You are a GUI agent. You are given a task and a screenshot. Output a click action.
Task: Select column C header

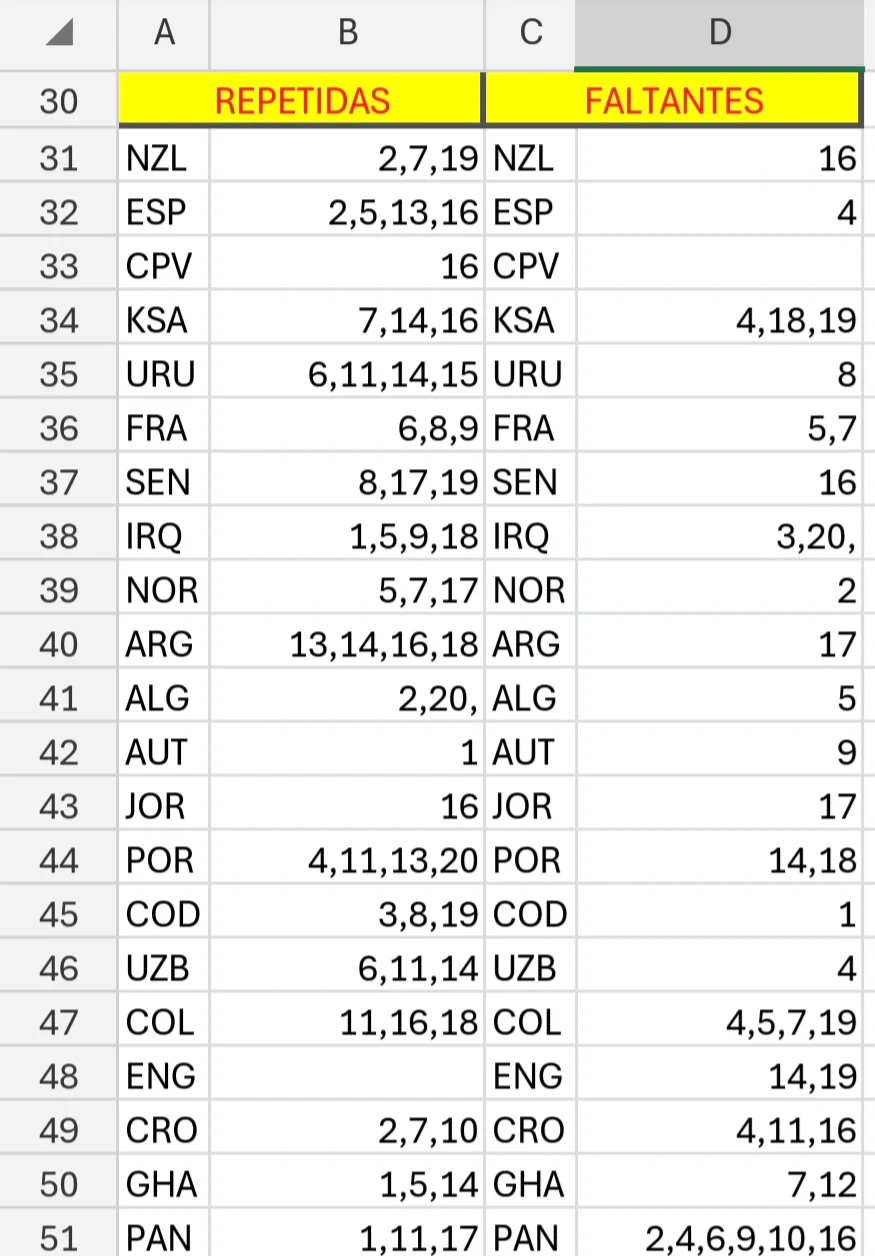tap(530, 34)
